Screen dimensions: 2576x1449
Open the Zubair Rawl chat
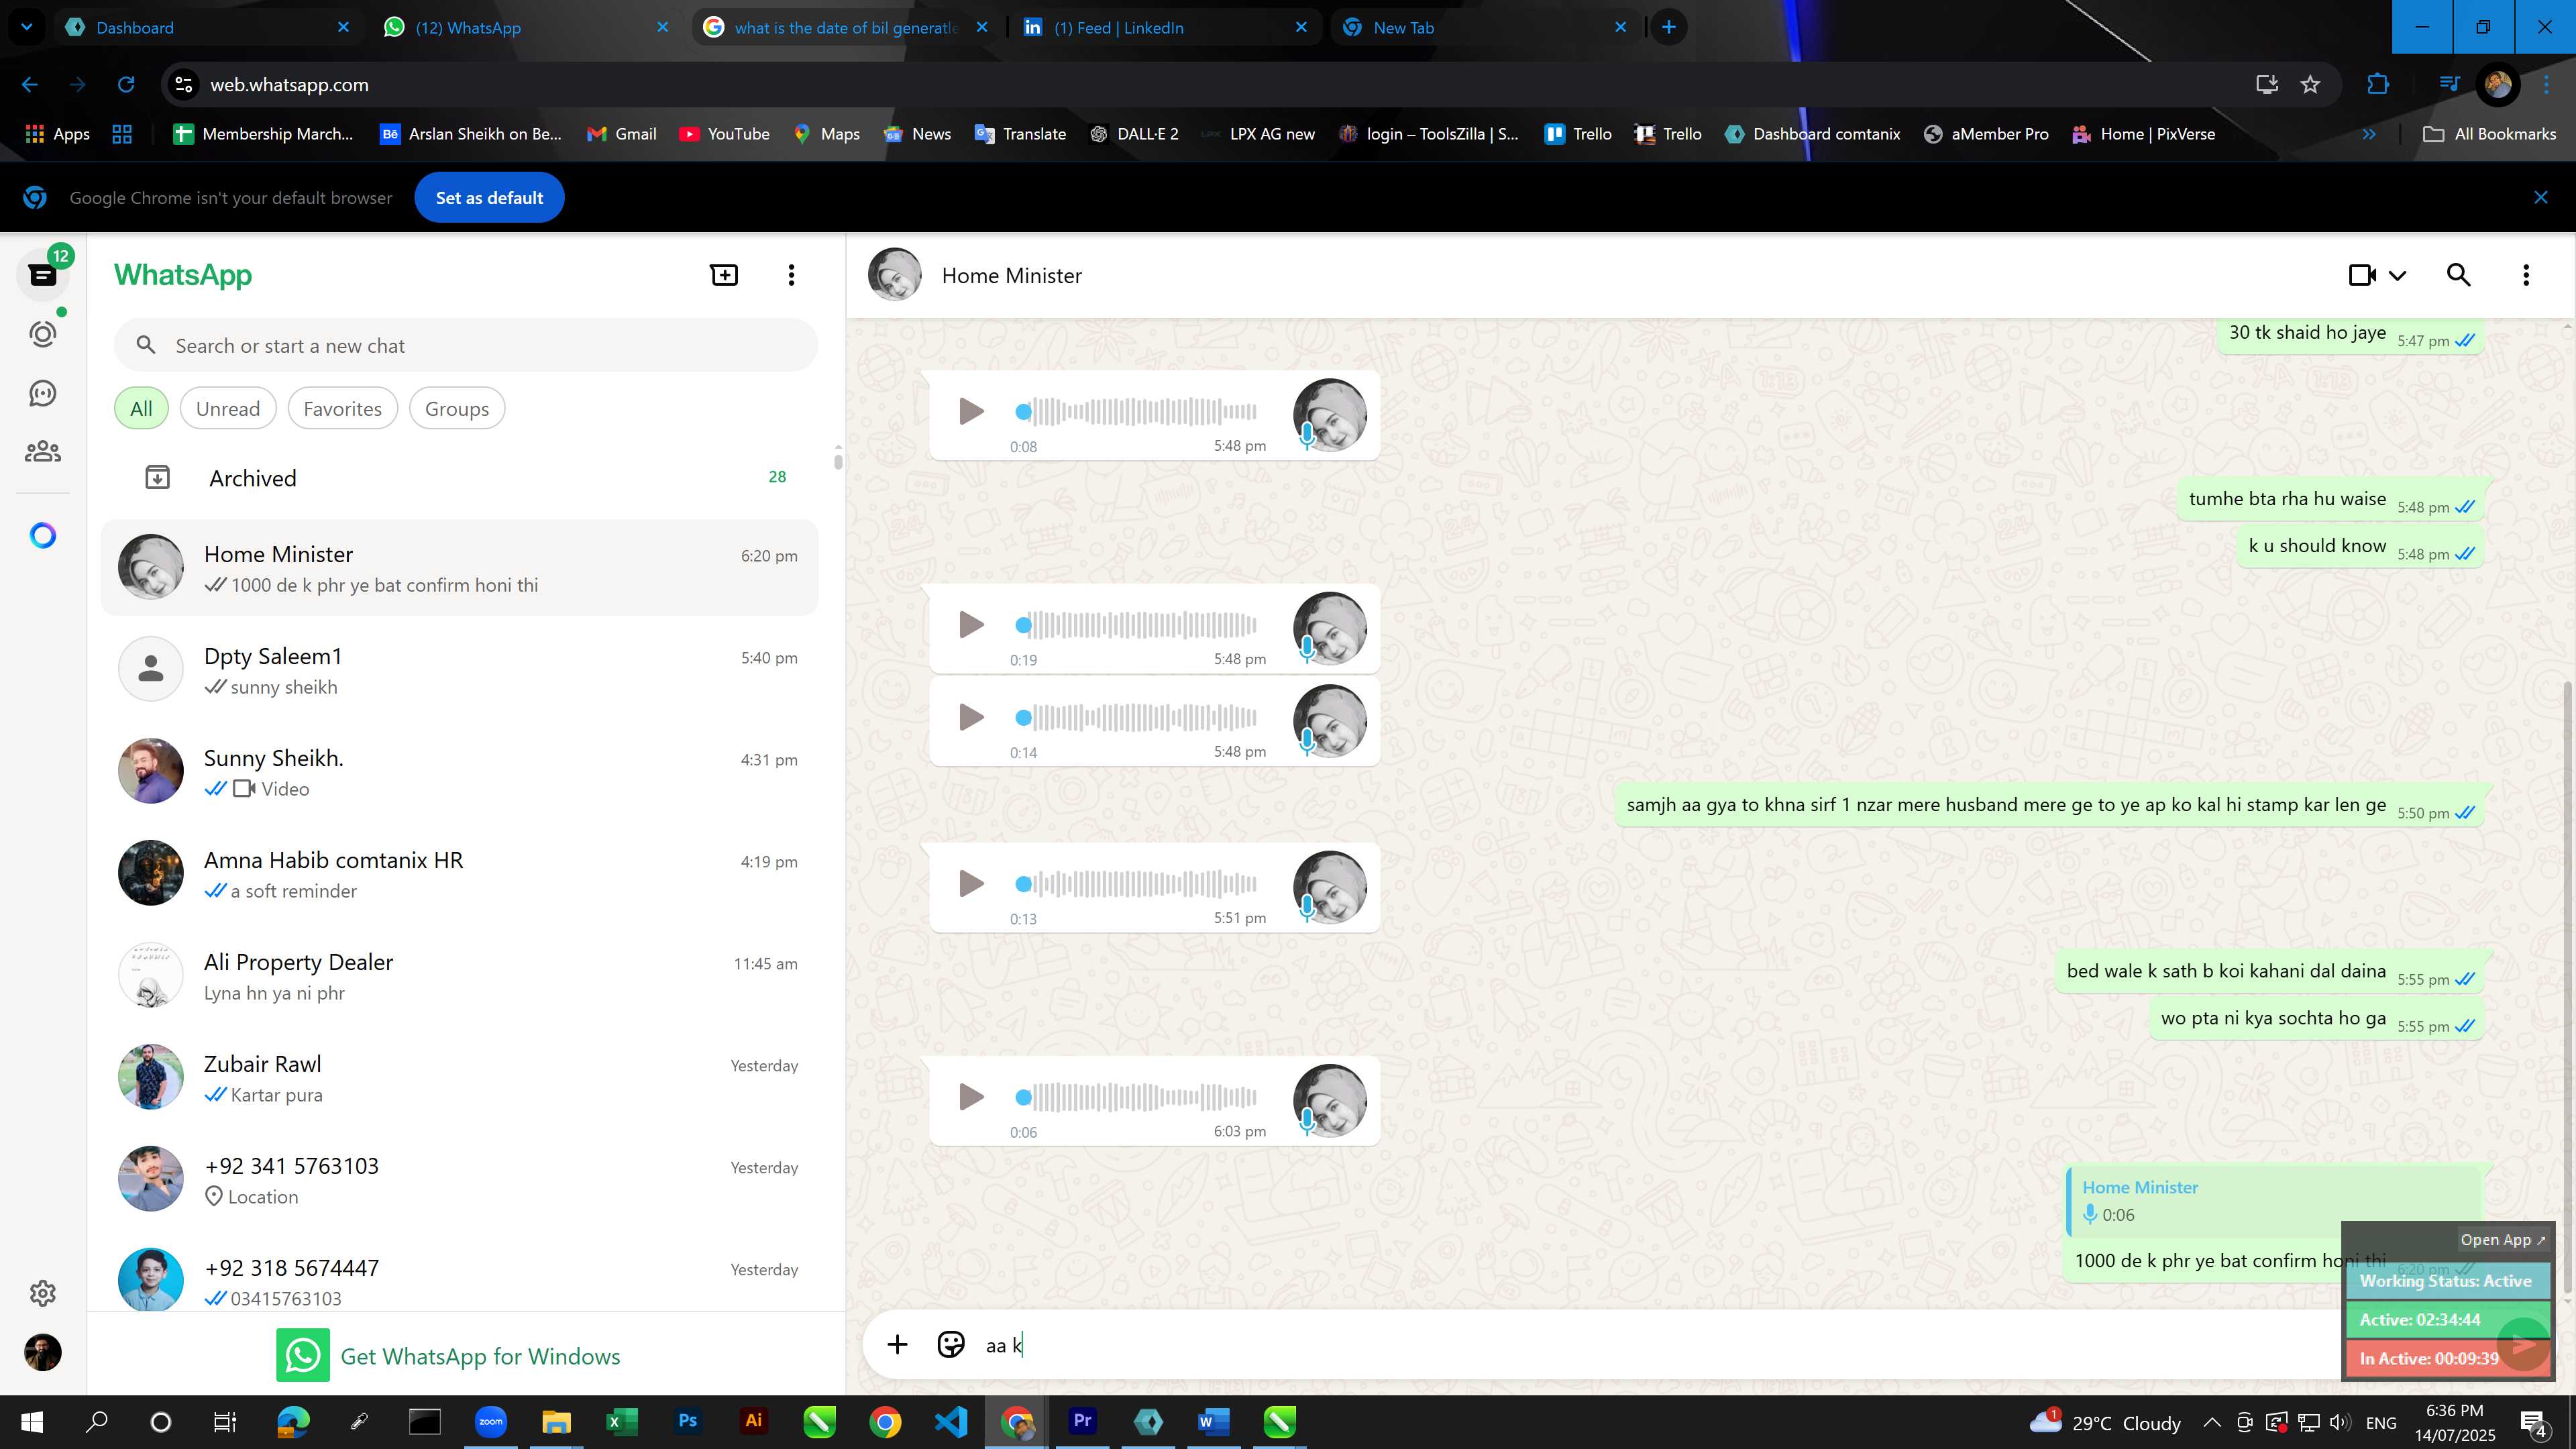pyautogui.click(x=460, y=1078)
